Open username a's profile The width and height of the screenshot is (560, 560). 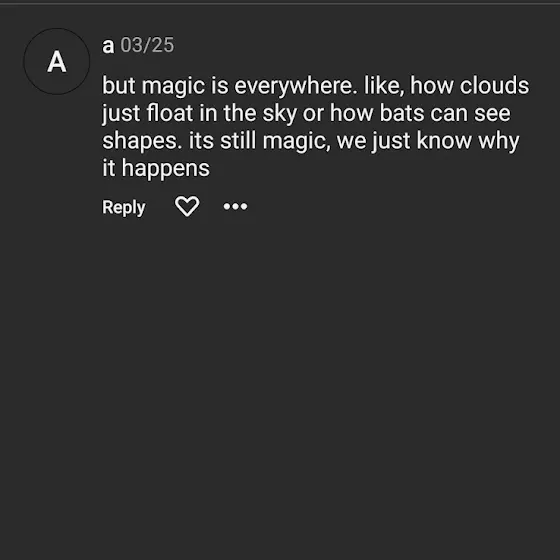click(108, 46)
